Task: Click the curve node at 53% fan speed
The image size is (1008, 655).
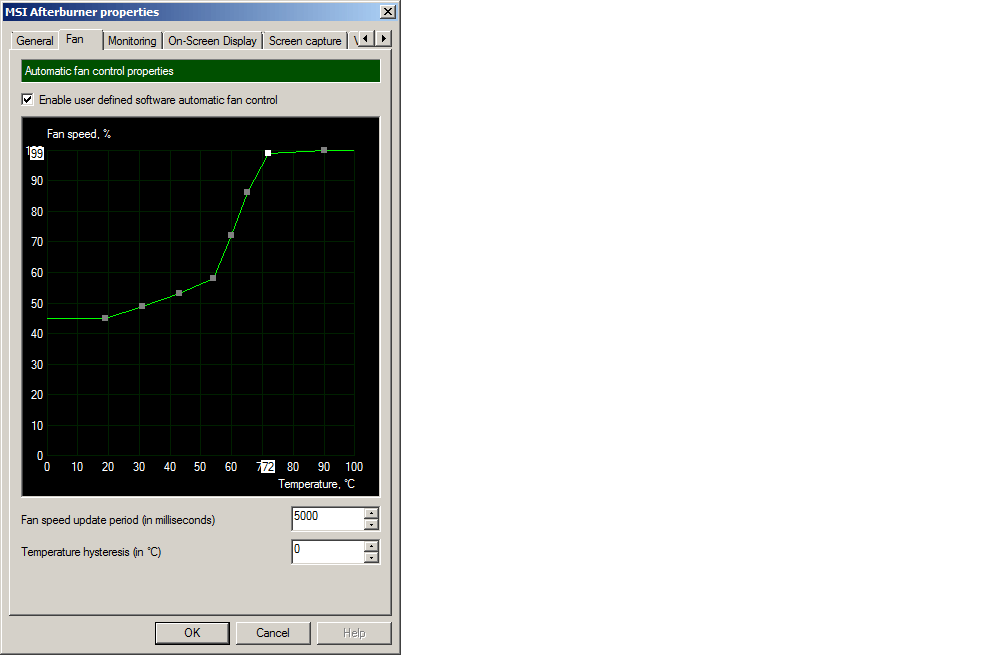Action: pos(179,293)
